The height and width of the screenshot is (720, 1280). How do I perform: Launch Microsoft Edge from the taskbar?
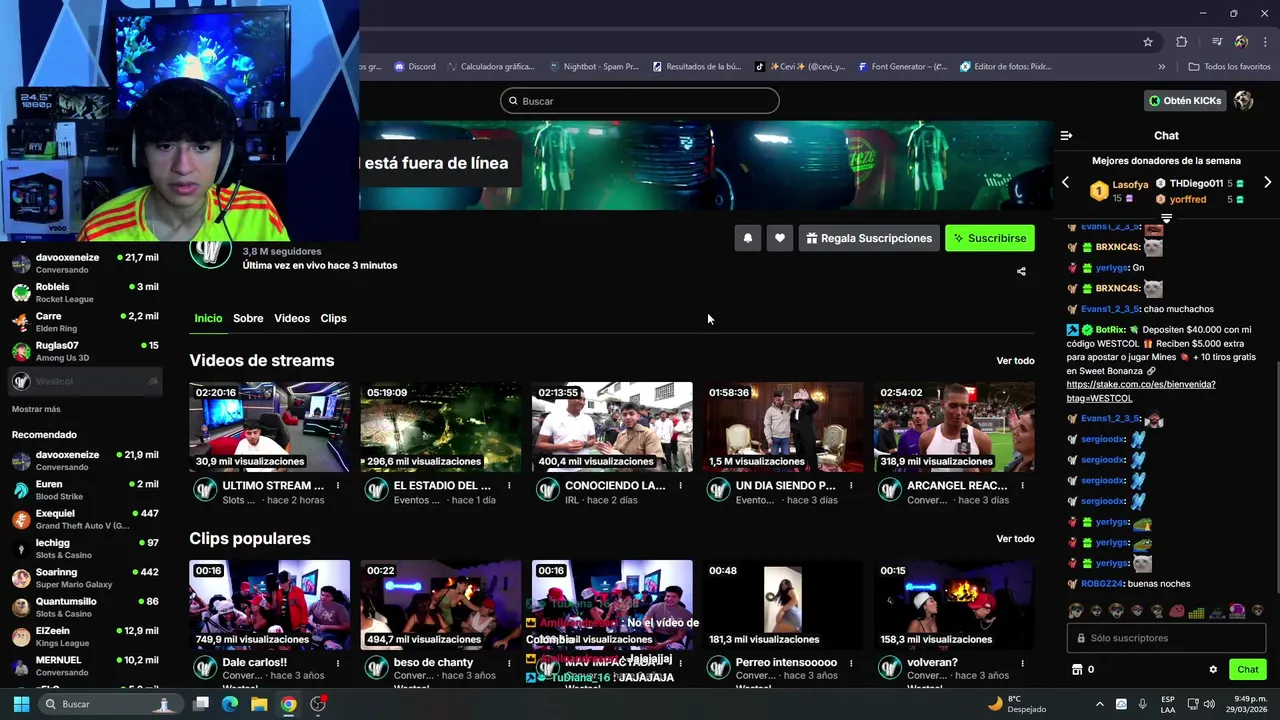tap(230, 704)
